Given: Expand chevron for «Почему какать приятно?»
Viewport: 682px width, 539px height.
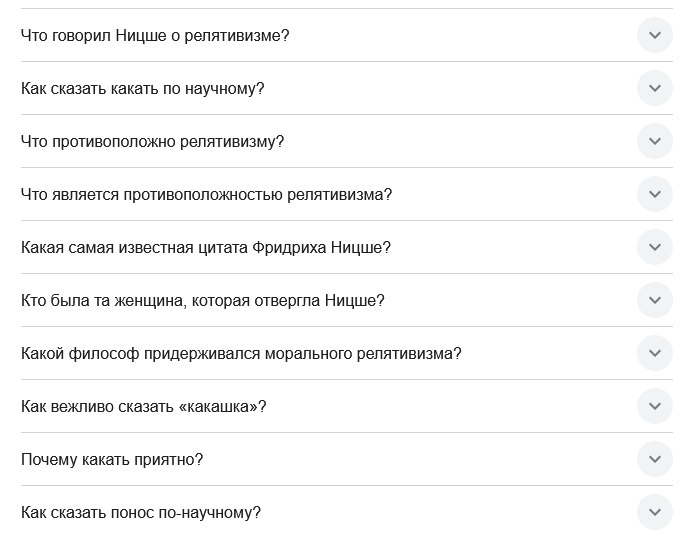Looking at the screenshot, I should [654, 459].
